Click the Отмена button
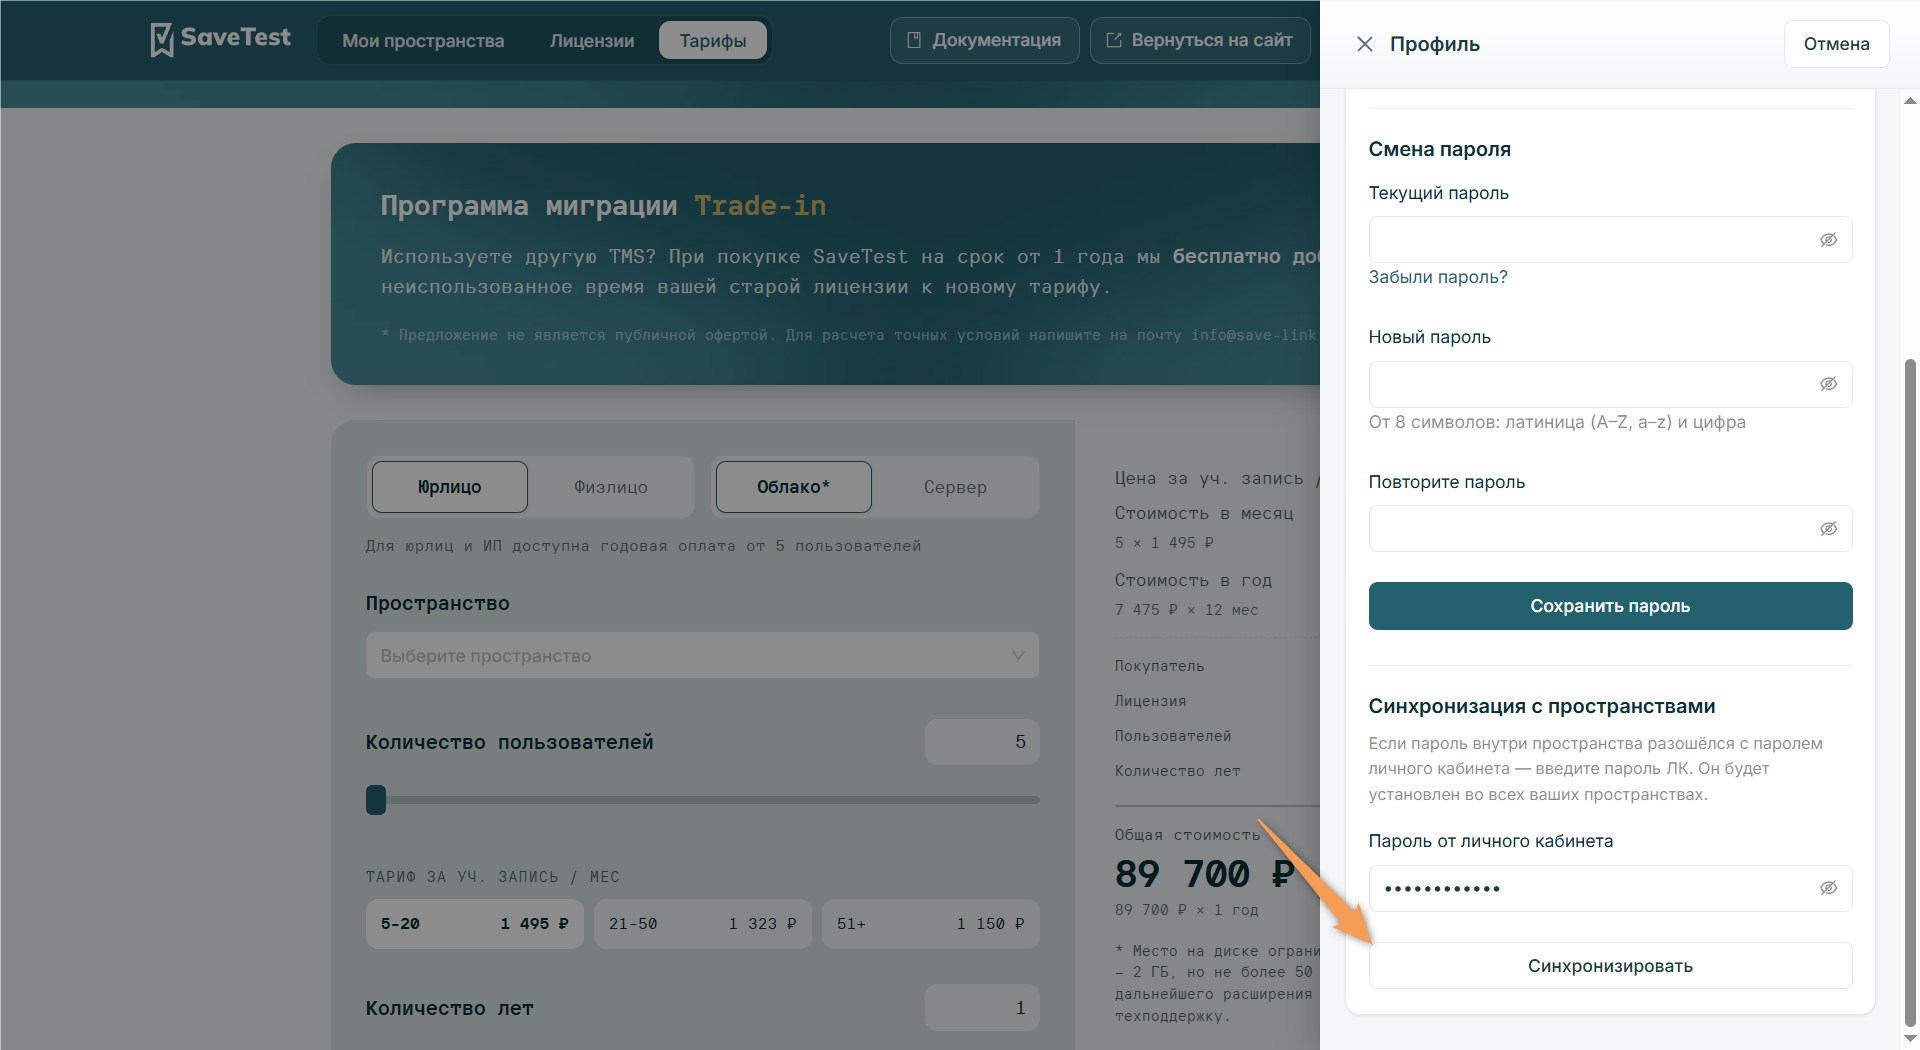Viewport: 1920px width, 1050px height. point(1836,44)
